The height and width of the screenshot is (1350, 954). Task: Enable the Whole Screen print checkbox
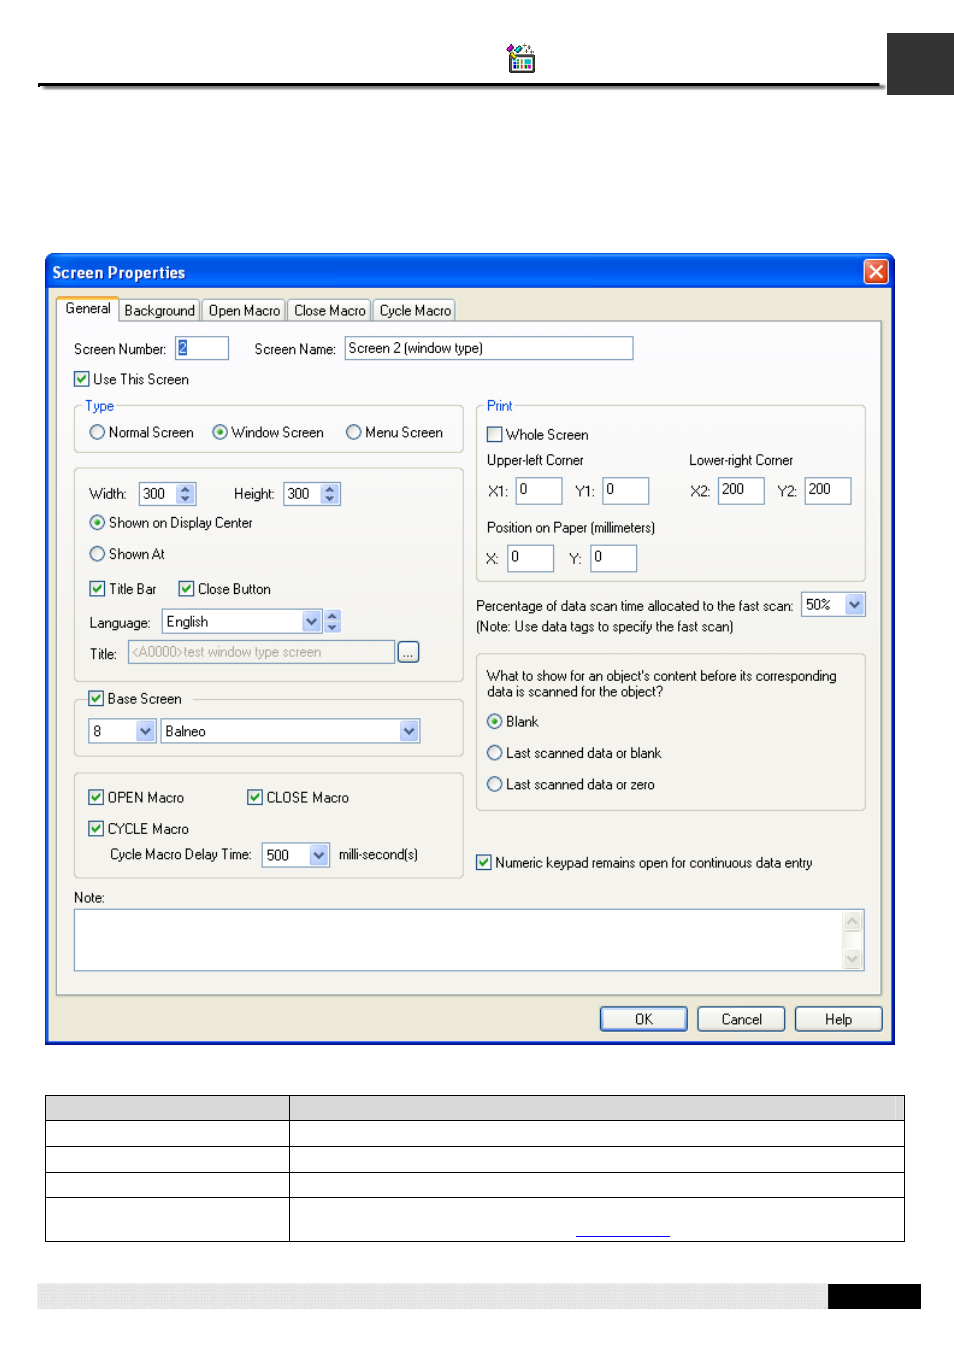494,434
